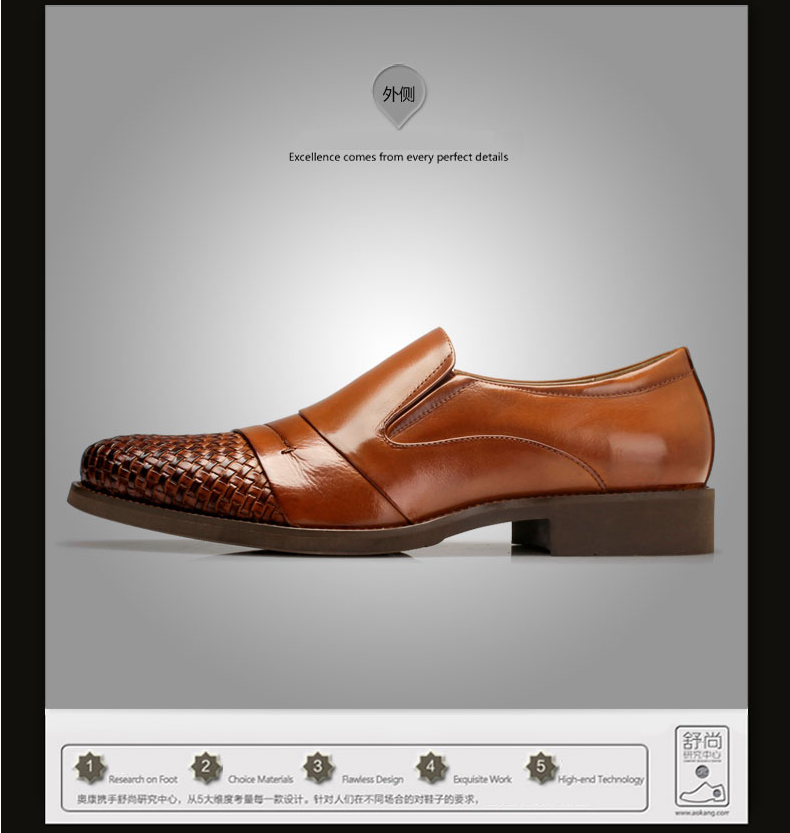Screen dimensions: 790x833
Task: Click the number 2 star badge
Action: tap(206, 768)
